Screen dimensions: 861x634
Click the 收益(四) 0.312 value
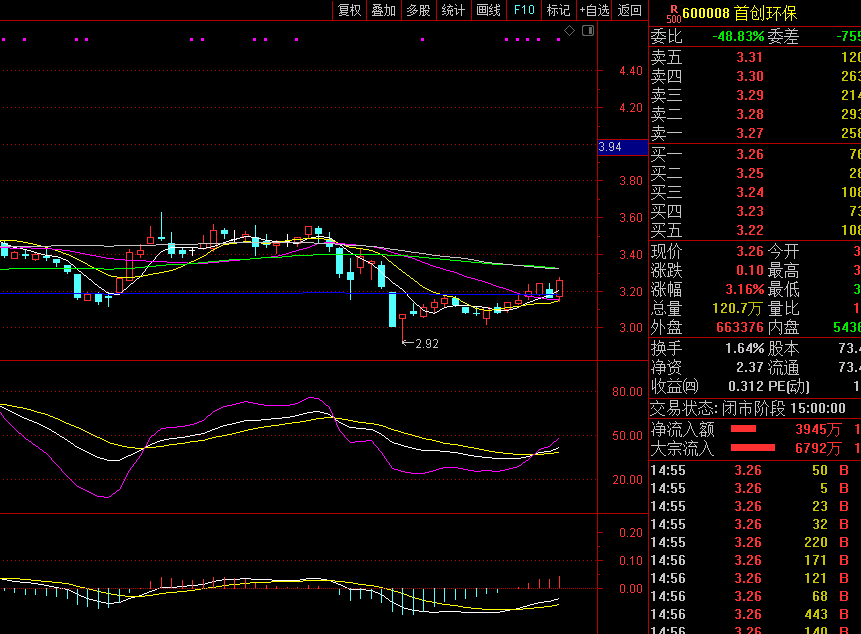(x=746, y=386)
